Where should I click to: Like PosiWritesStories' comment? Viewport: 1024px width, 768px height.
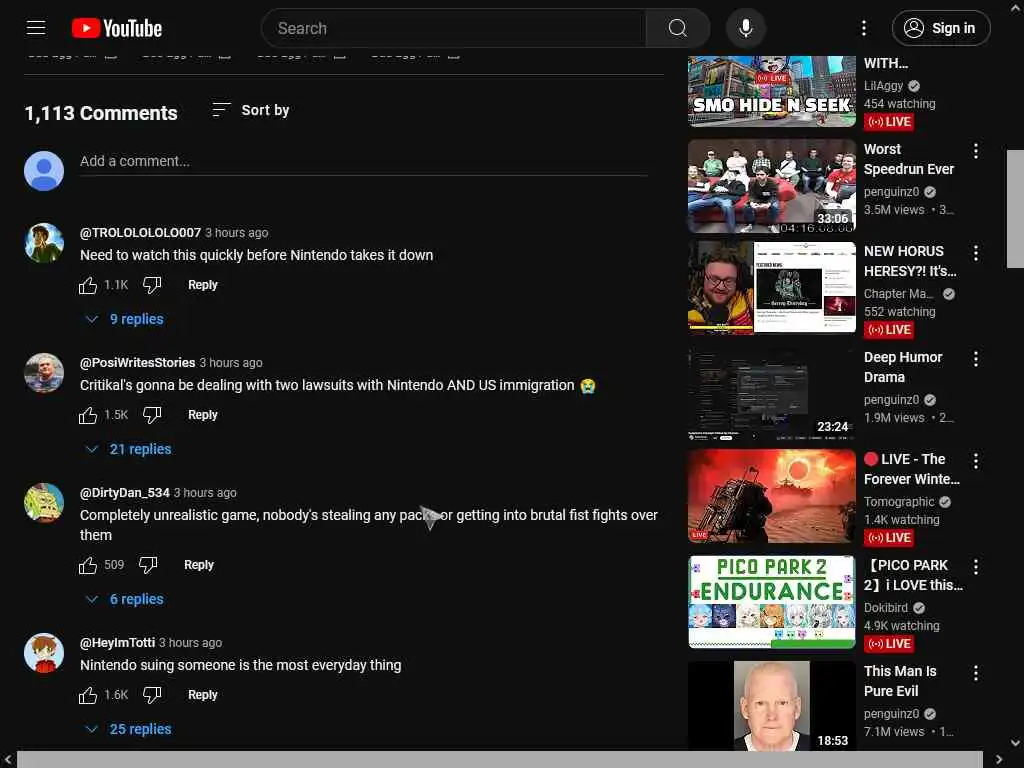tap(88, 415)
